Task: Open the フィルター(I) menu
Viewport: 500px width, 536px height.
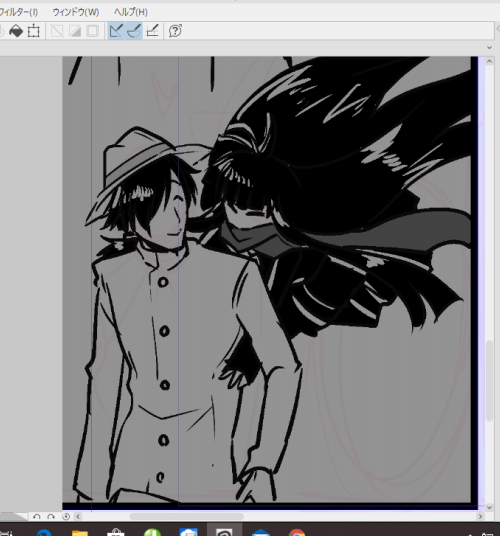Action: pos(18,12)
